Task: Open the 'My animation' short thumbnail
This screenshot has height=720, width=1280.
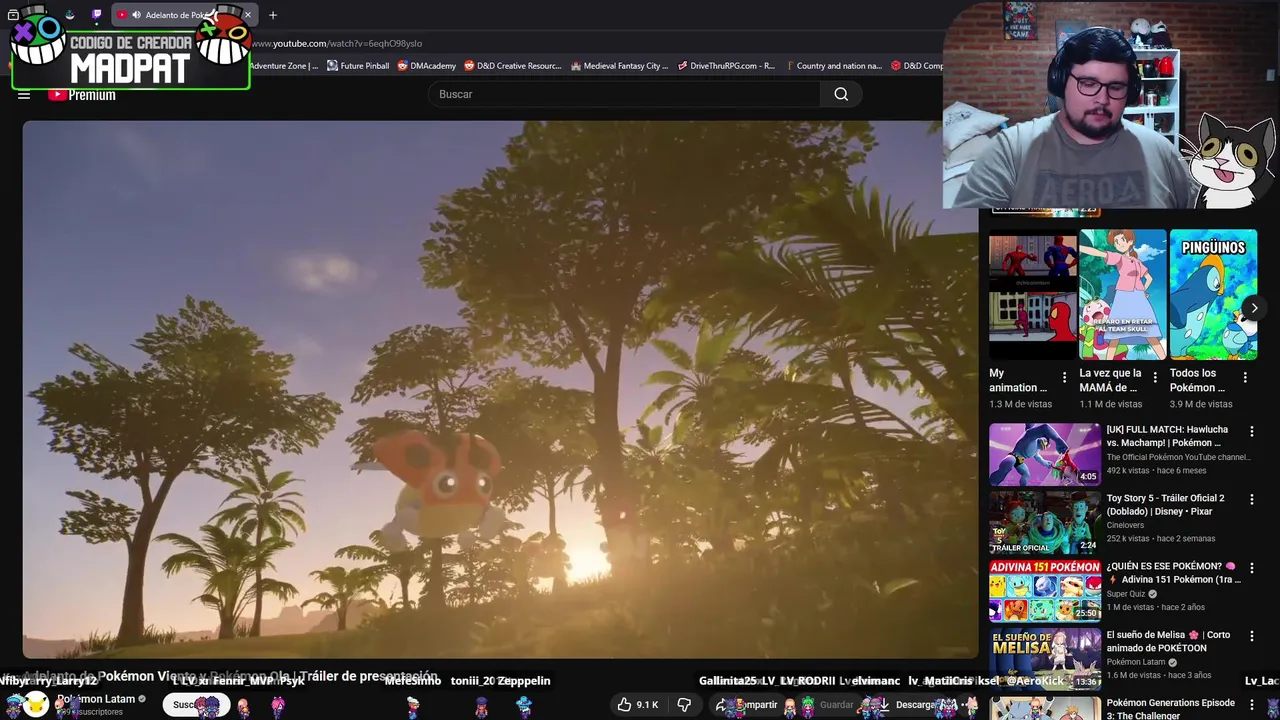Action: pyautogui.click(x=1033, y=295)
